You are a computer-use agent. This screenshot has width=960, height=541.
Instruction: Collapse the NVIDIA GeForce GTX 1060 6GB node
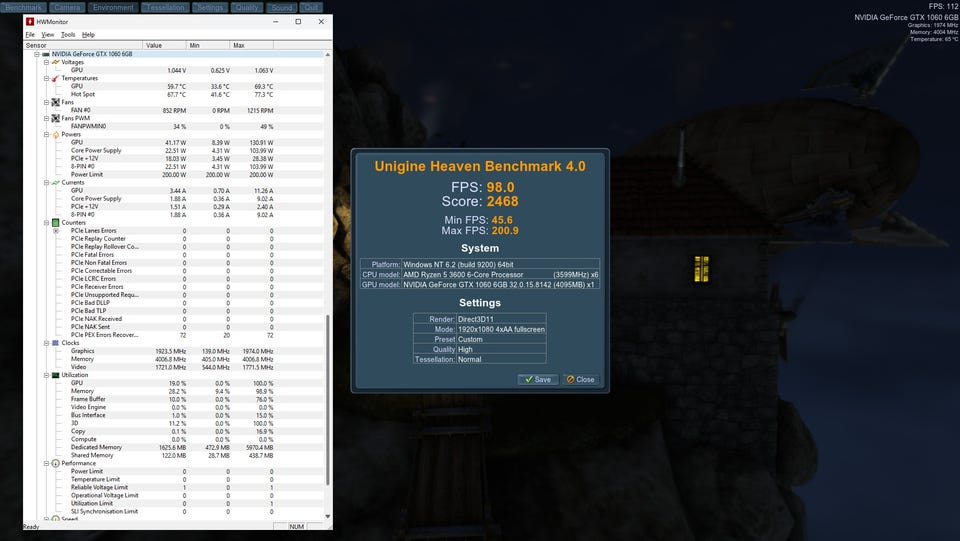(x=37, y=54)
